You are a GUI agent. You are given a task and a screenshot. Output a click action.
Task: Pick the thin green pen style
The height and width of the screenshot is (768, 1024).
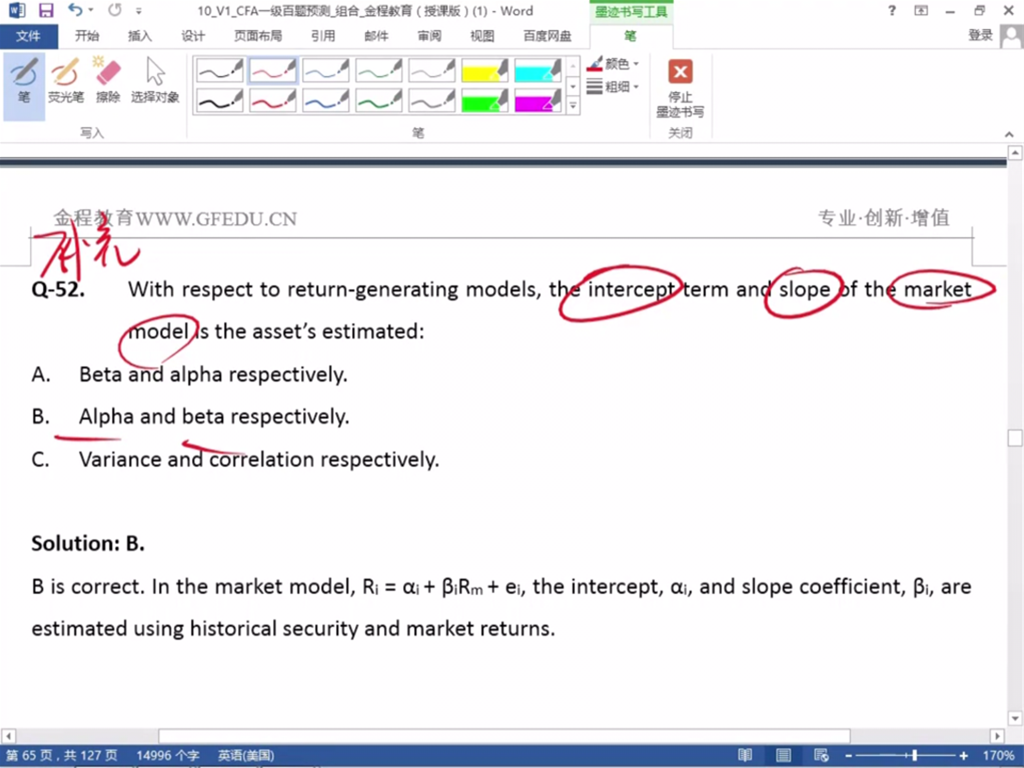378,70
